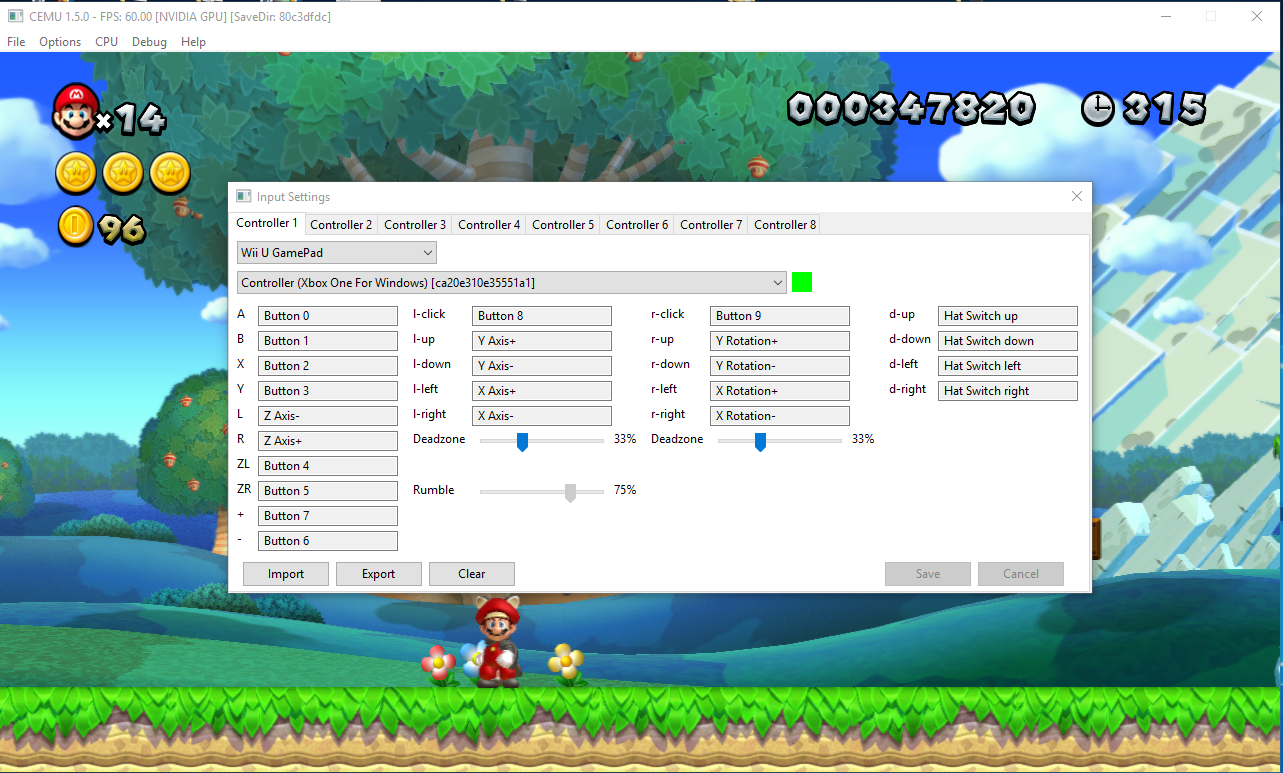Open the Options menu

[x=60, y=42]
